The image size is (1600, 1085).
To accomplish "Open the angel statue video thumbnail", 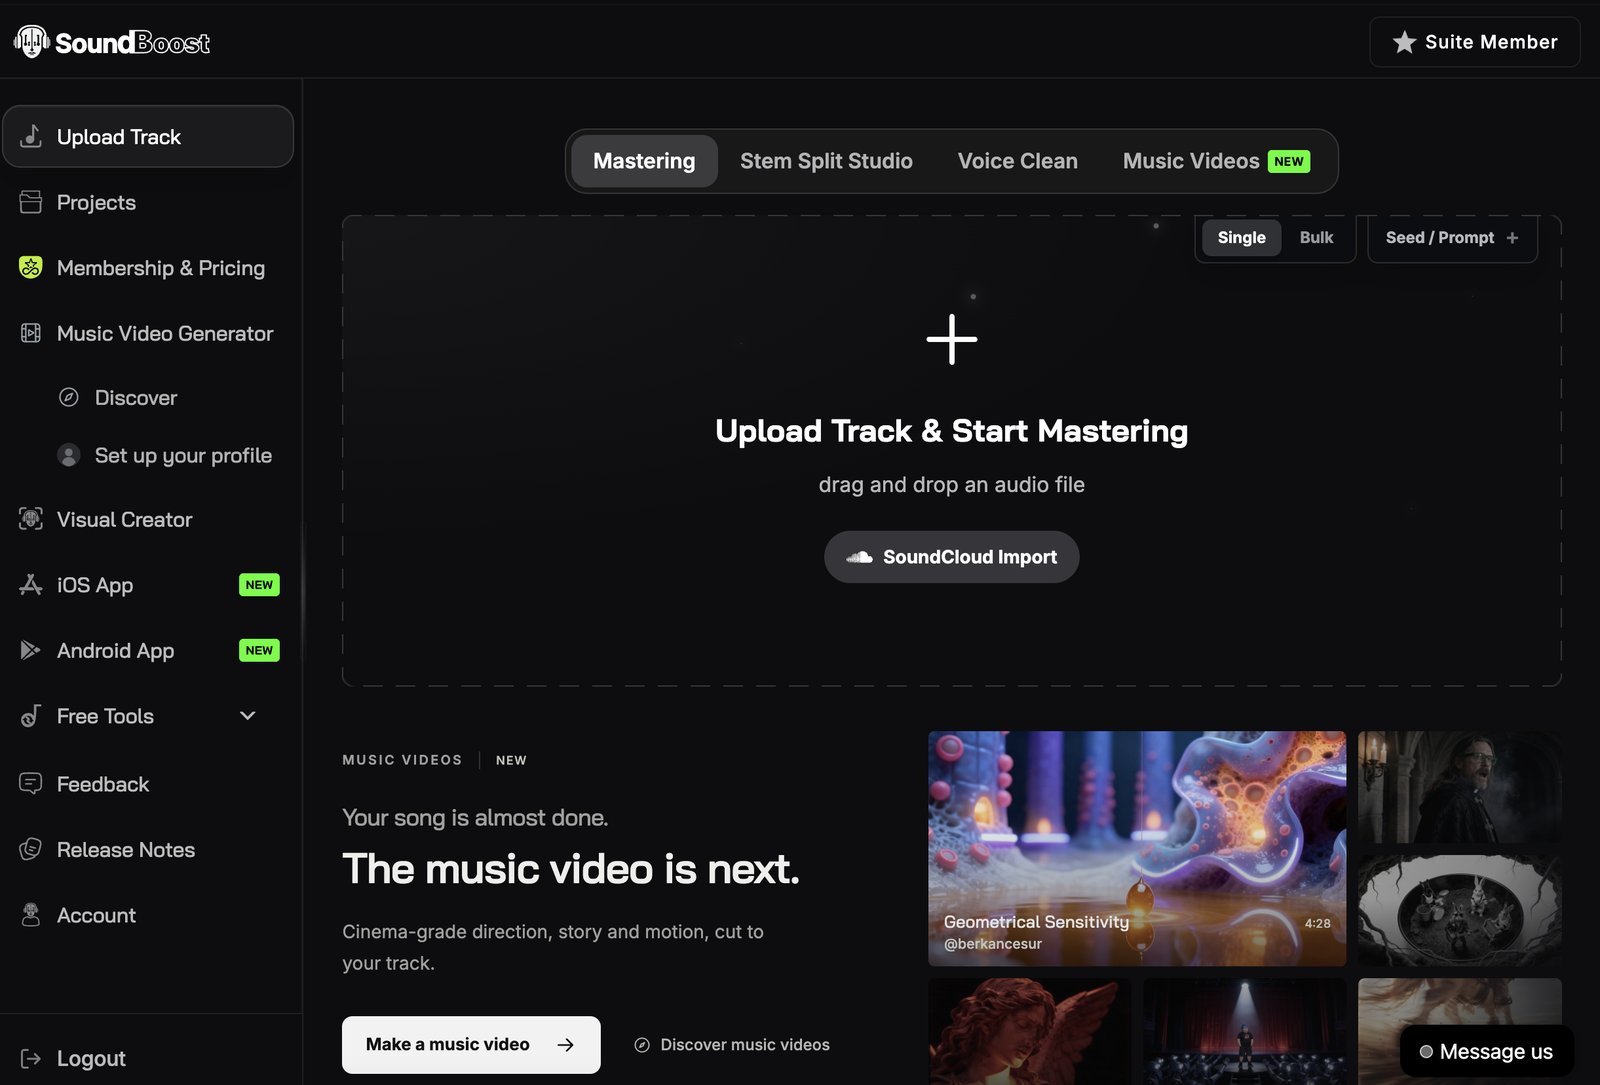I will click(x=1030, y=1031).
